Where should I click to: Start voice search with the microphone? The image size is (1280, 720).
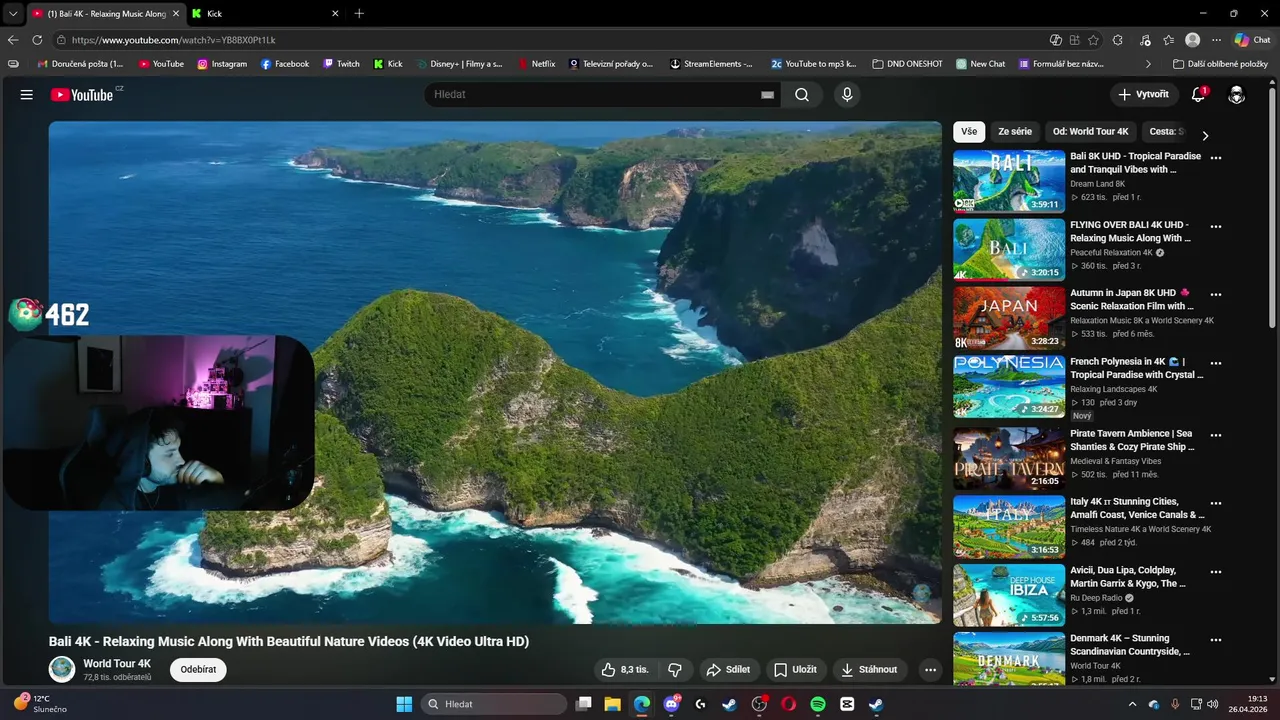pos(847,94)
